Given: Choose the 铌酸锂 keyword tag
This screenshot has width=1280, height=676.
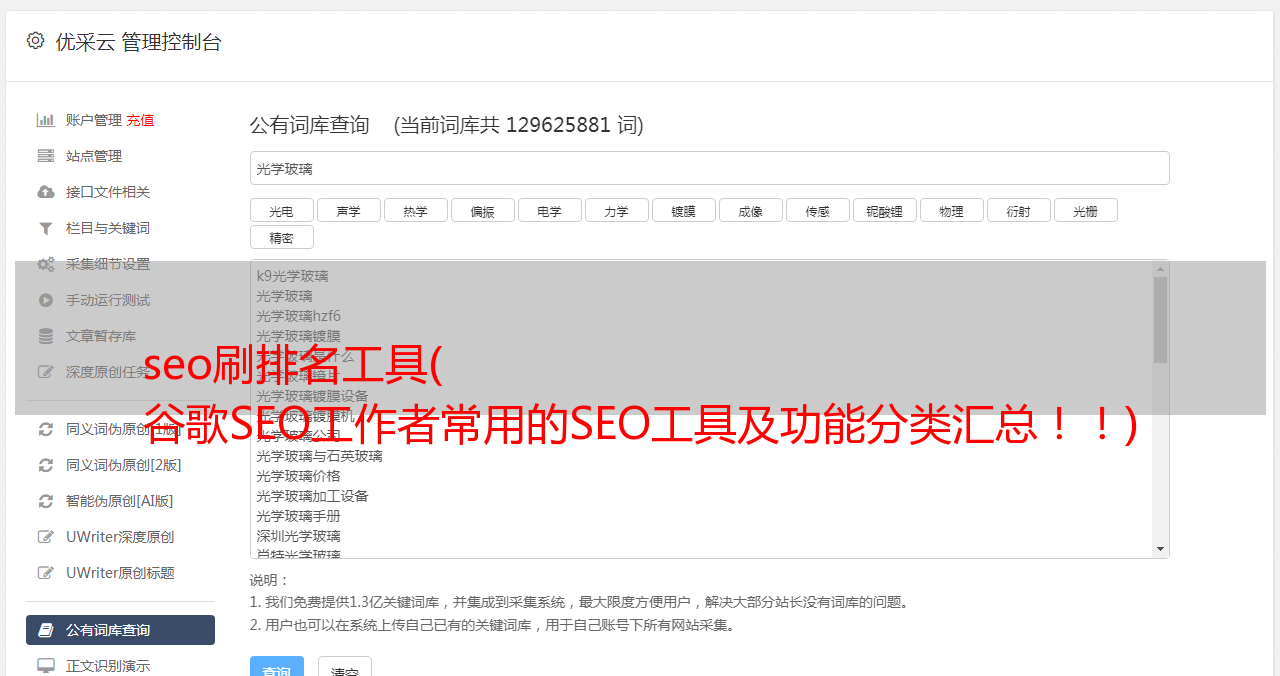Looking at the screenshot, I should tap(884, 210).
